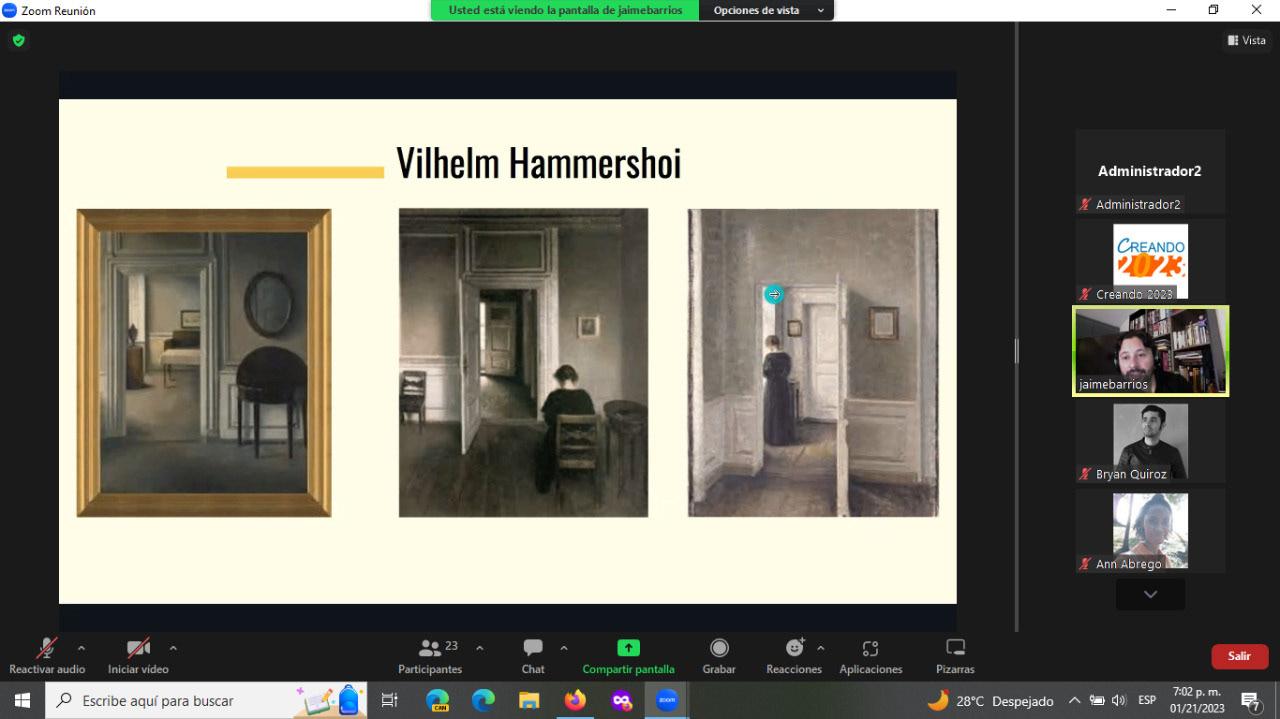The image size is (1280, 719).
Task: Click the volume speaker tray icon
Action: 1119,700
